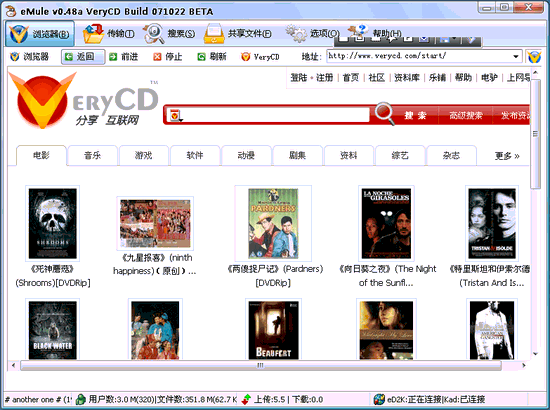Open Options (选项) gear toolbar button
The height and width of the screenshot is (410, 550).
pos(312,34)
